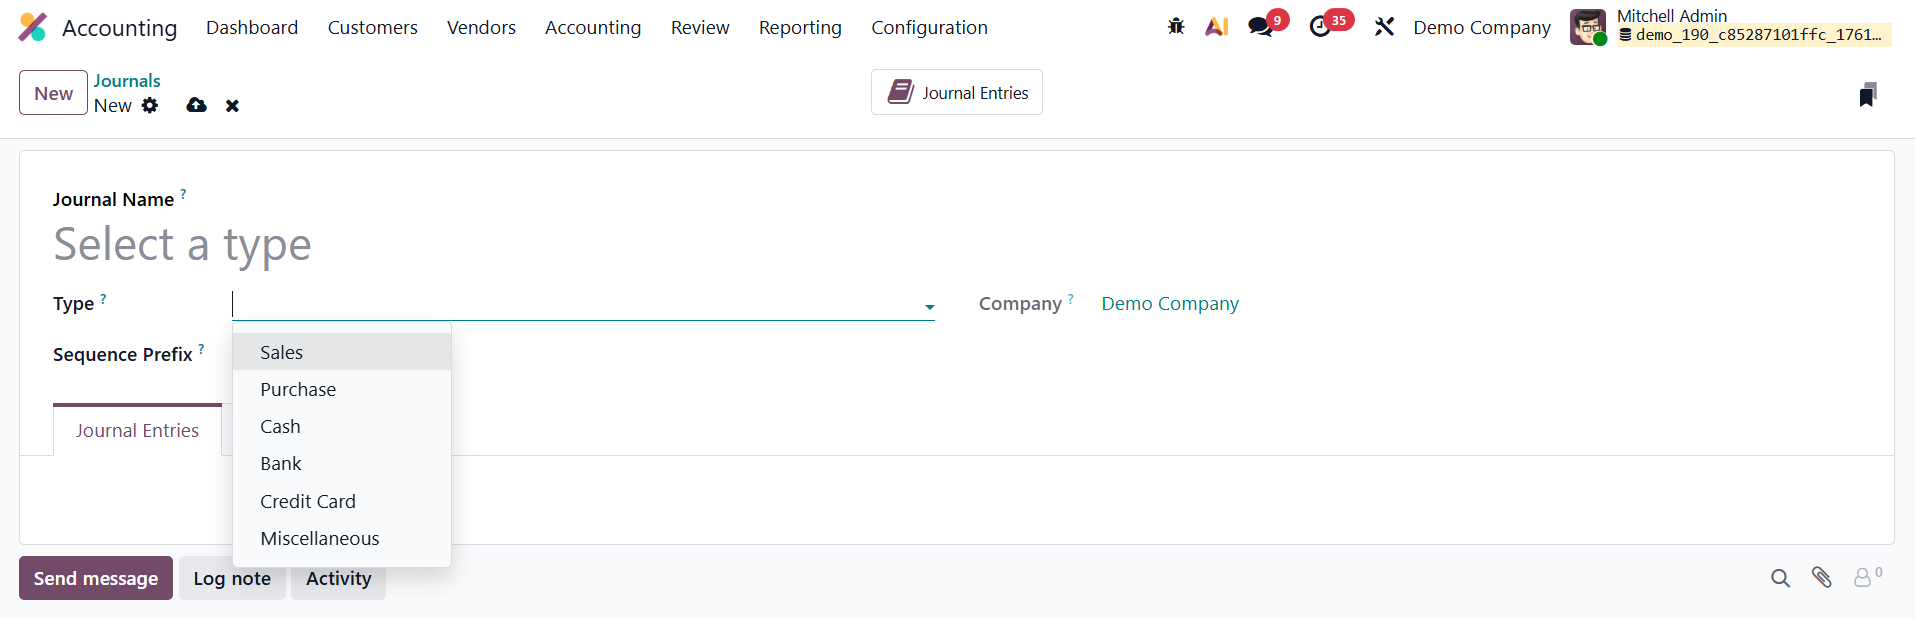This screenshot has width=1915, height=618.
Task: Open the Review menu
Action: pyautogui.click(x=700, y=27)
